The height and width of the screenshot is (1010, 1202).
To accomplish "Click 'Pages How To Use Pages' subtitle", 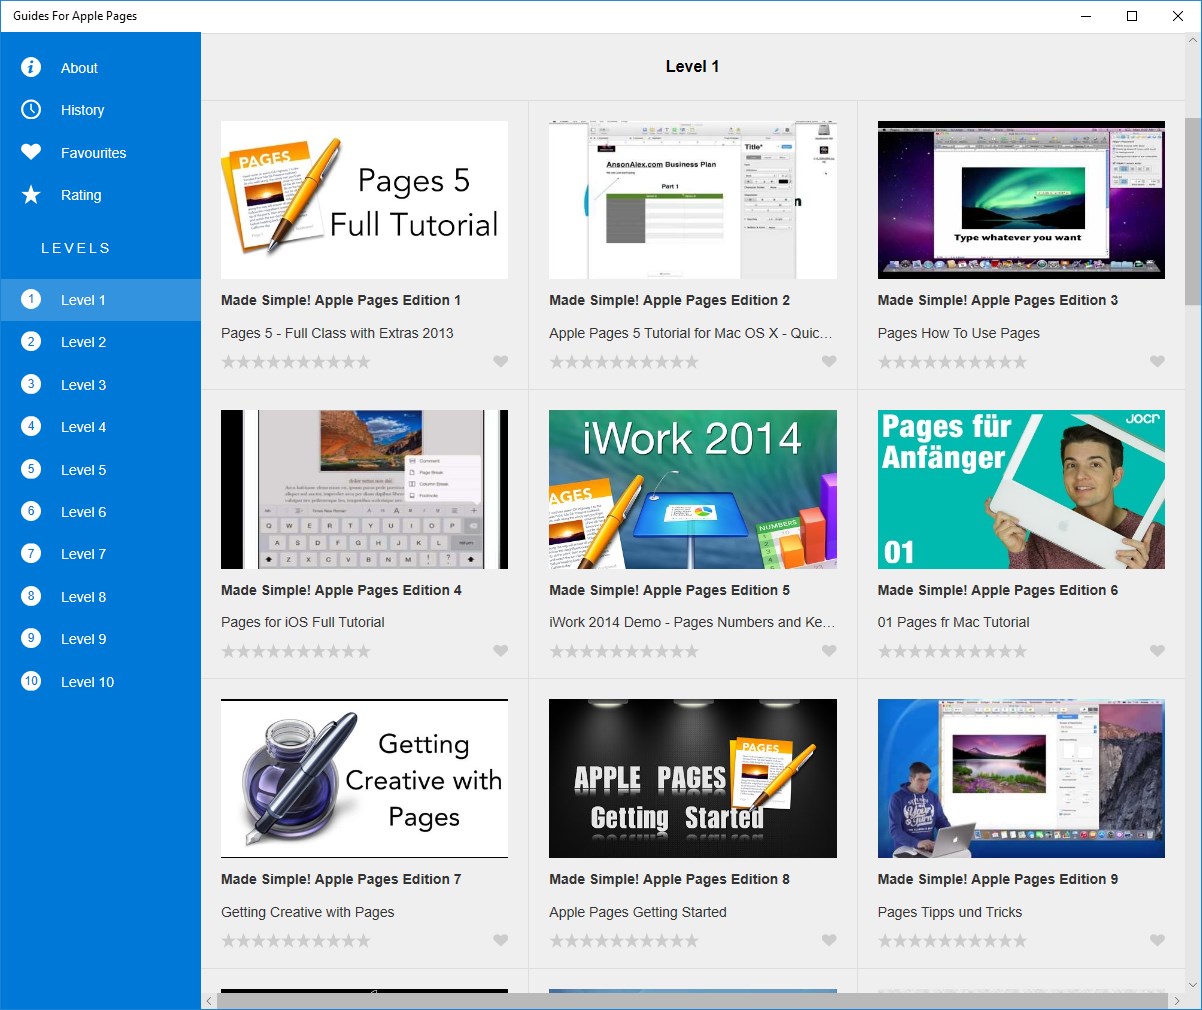I will pyautogui.click(x=959, y=333).
